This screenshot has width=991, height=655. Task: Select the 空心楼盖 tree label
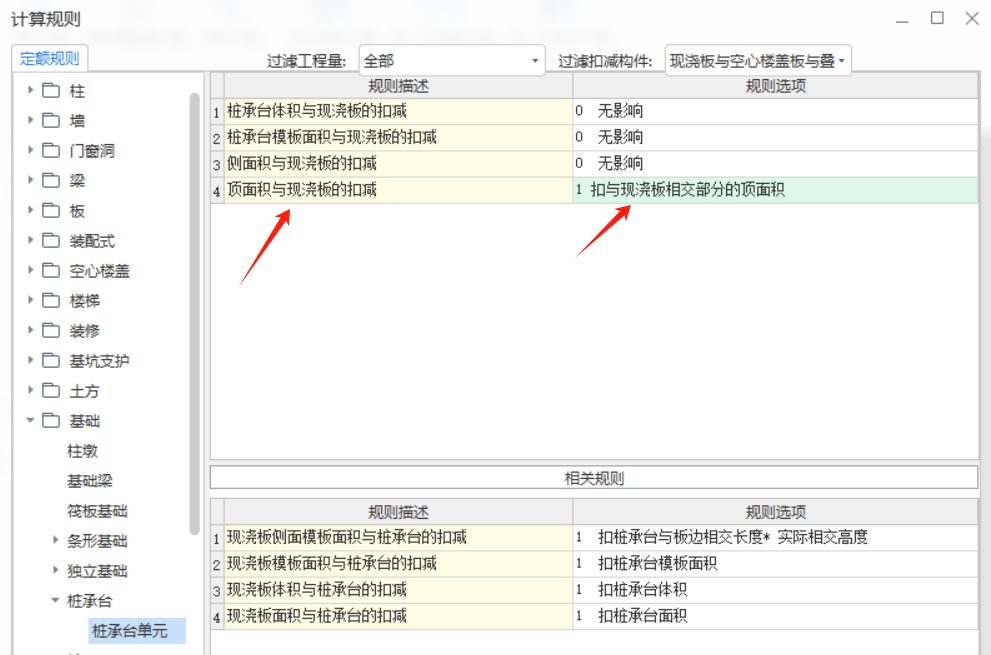pyautogui.click(x=99, y=271)
